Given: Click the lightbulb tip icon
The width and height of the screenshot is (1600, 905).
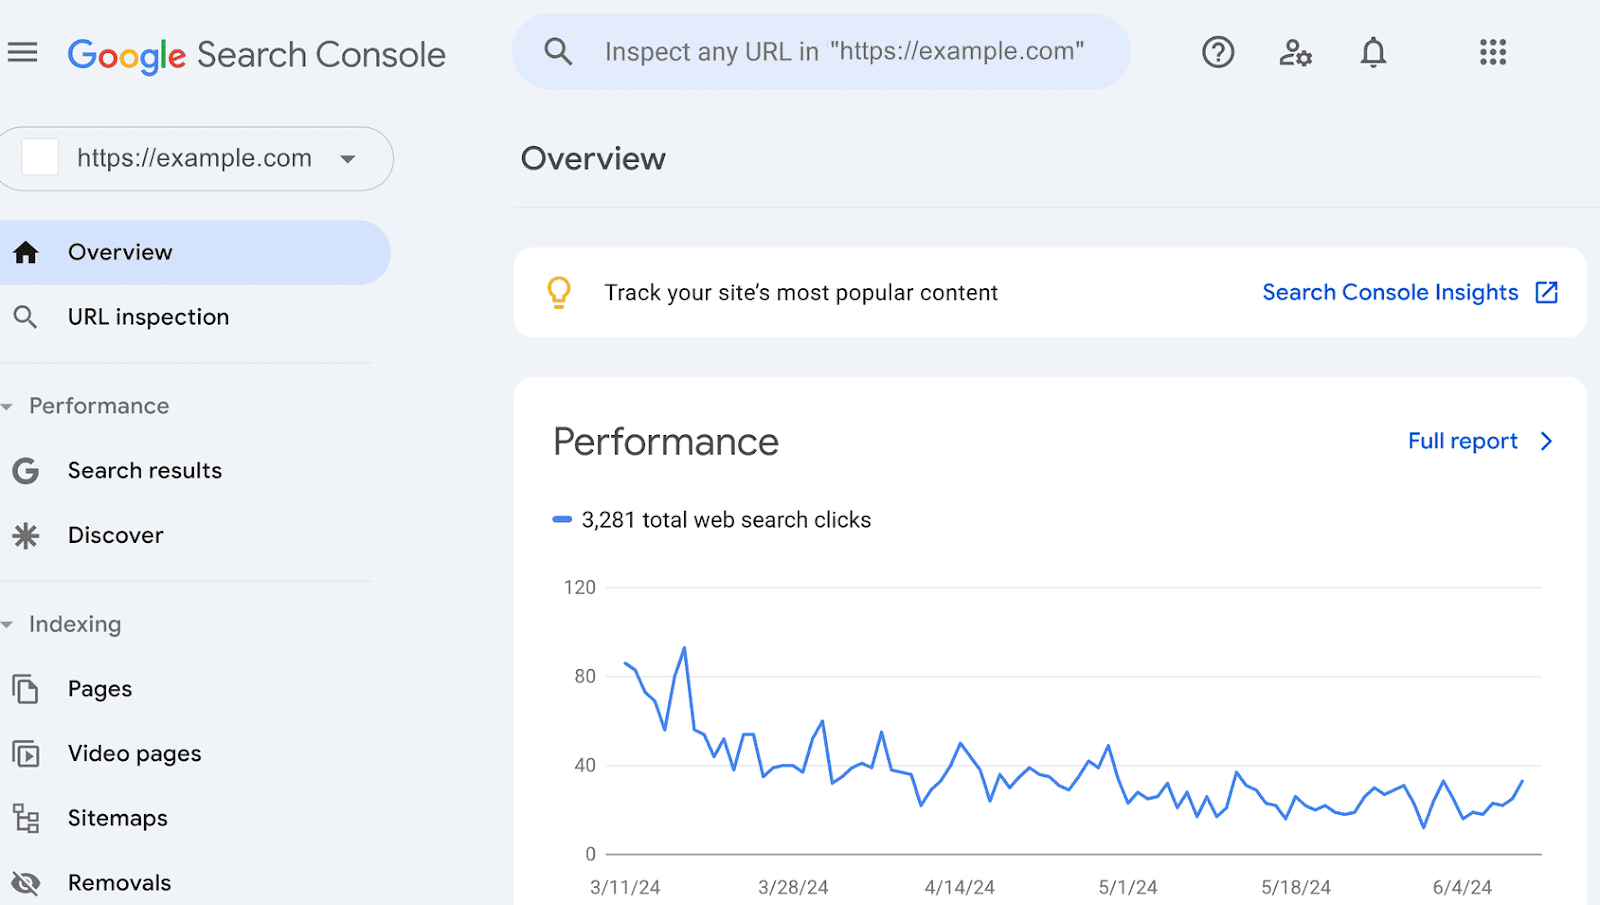Looking at the screenshot, I should [x=559, y=292].
